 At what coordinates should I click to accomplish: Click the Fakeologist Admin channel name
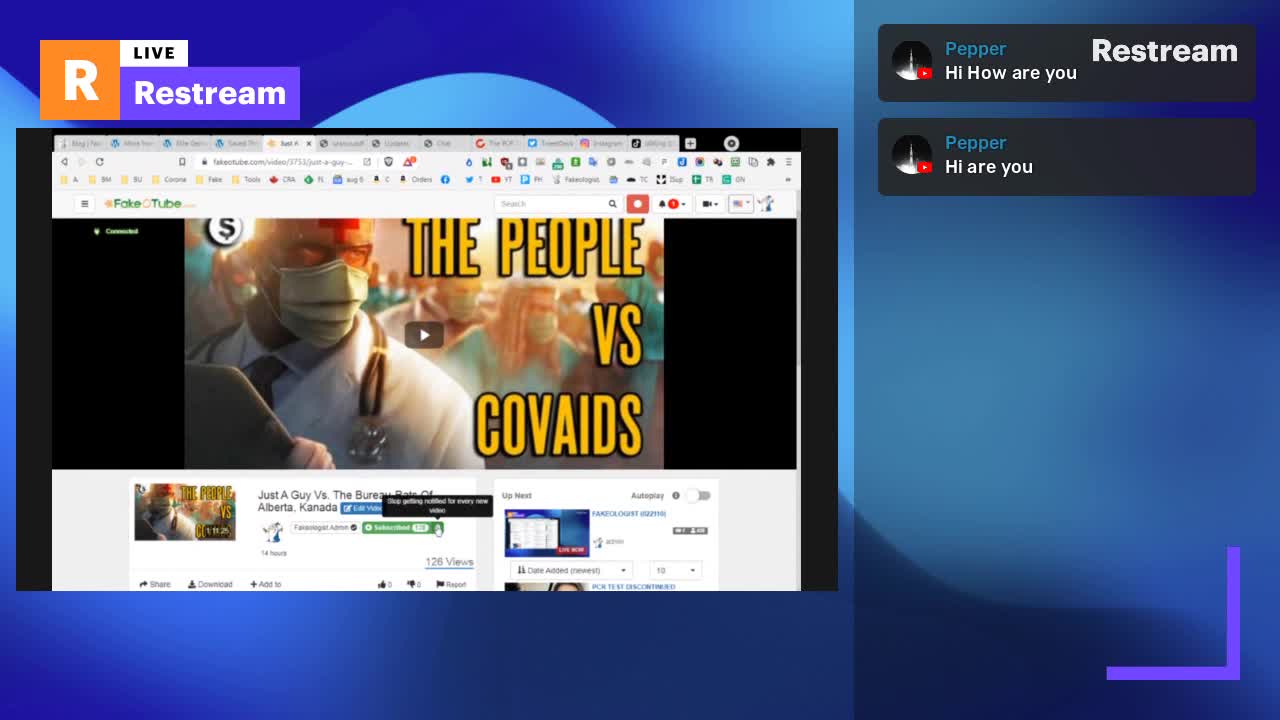324,528
